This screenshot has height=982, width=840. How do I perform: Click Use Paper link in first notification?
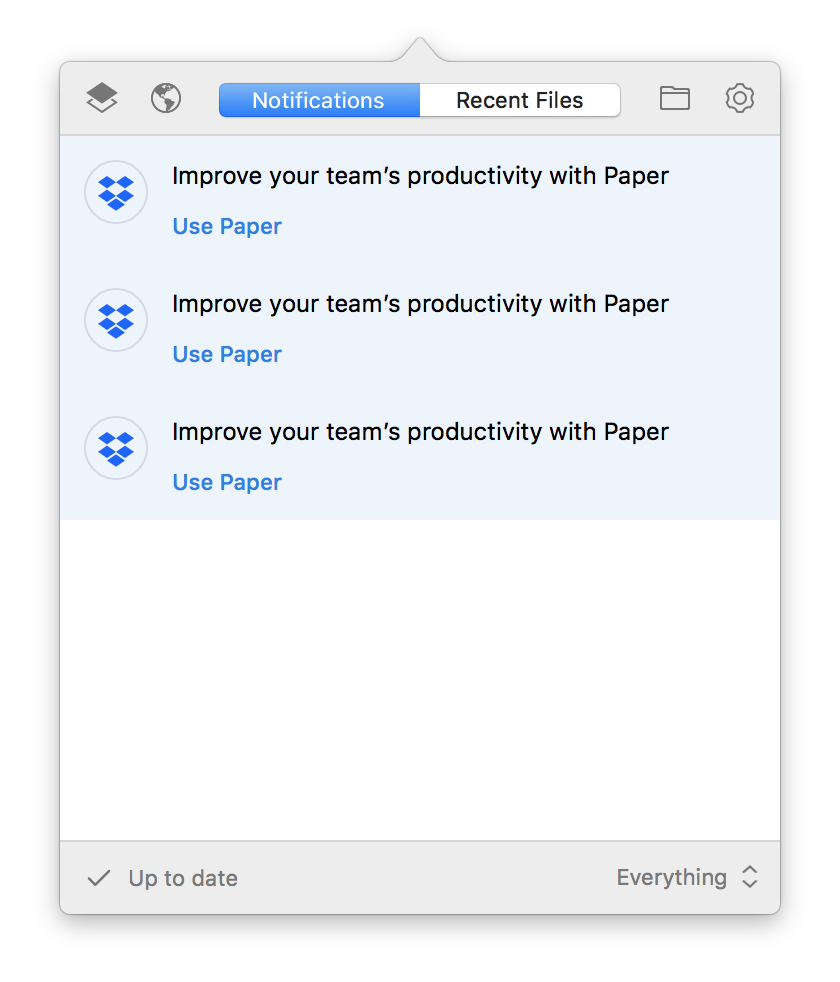(x=227, y=227)
